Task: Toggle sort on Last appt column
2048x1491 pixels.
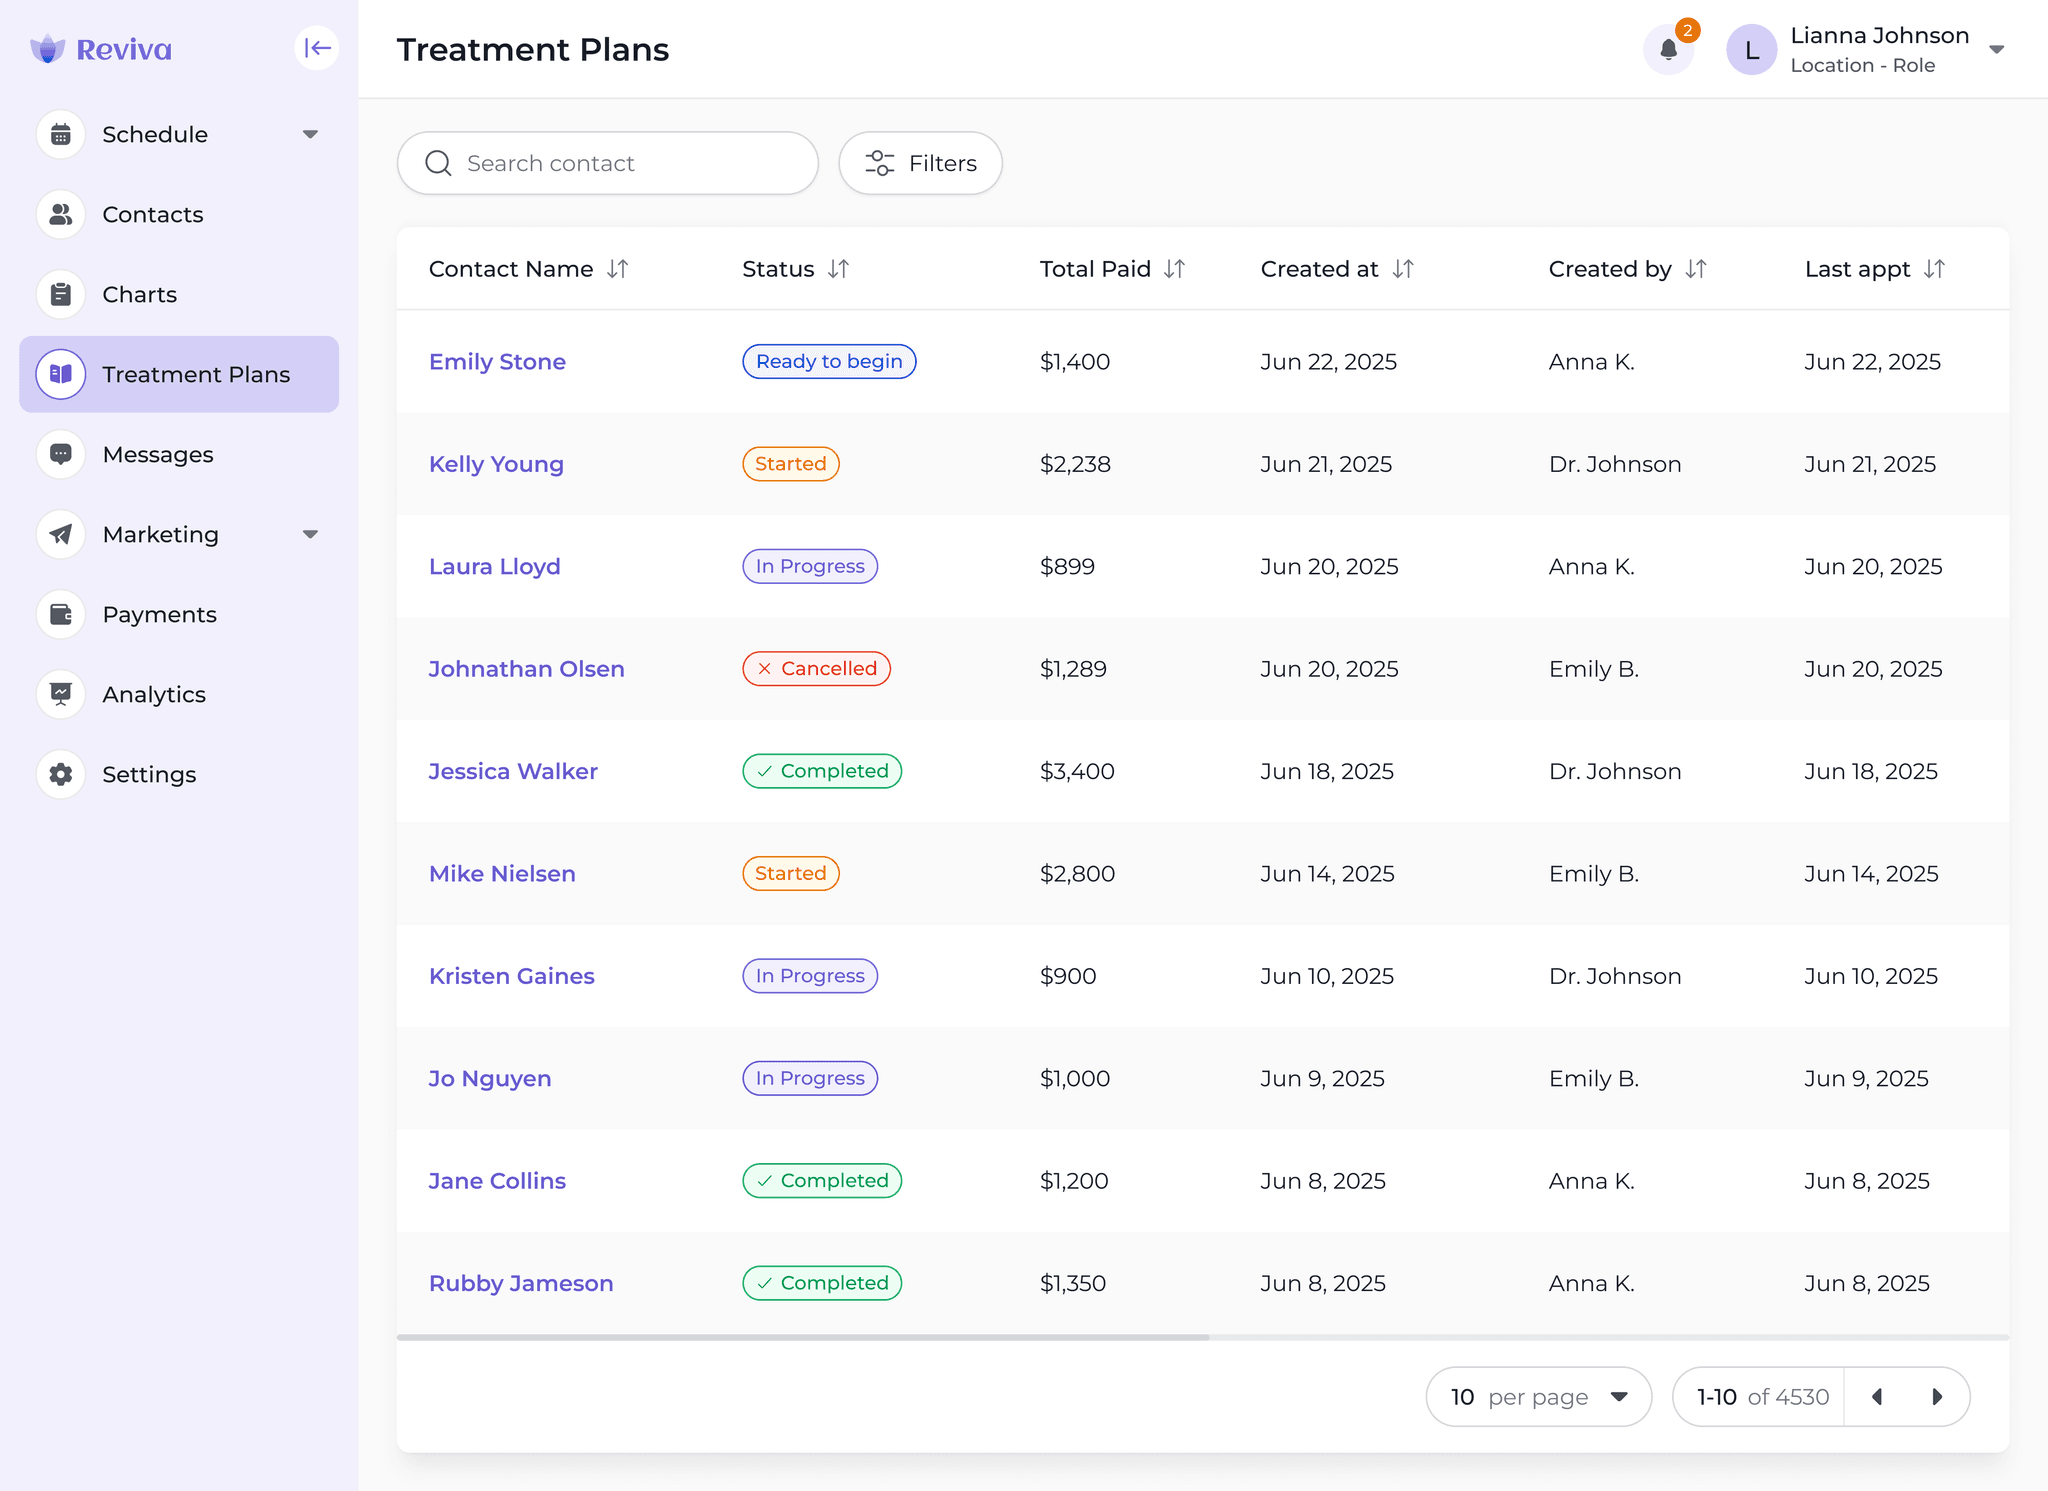Action: point(1935,269)
